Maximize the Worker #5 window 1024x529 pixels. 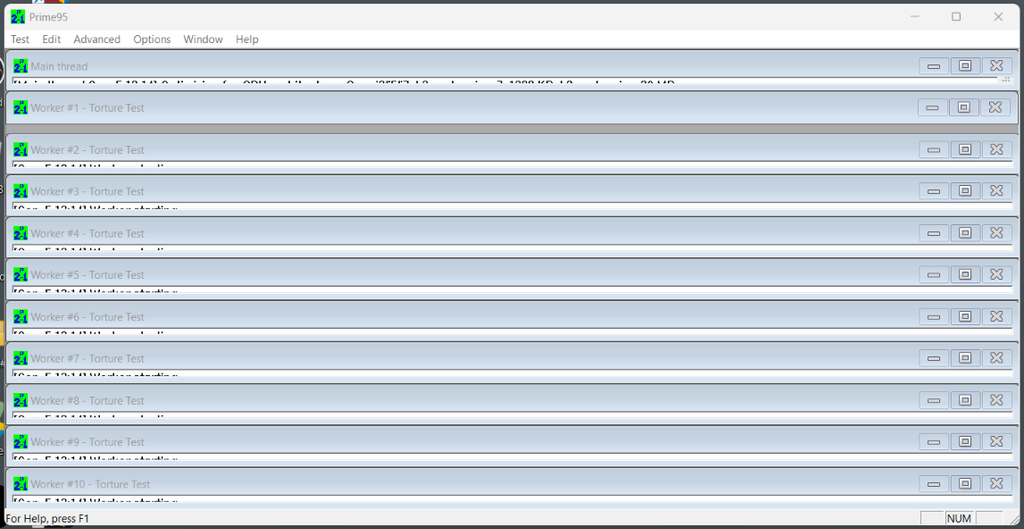click(x=965, y=274)
